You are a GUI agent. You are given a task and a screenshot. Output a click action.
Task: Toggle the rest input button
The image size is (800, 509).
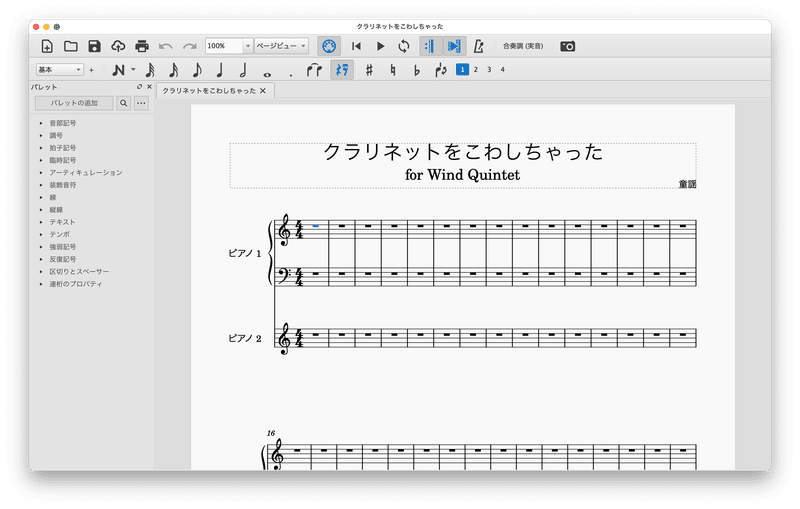[342, 70]
